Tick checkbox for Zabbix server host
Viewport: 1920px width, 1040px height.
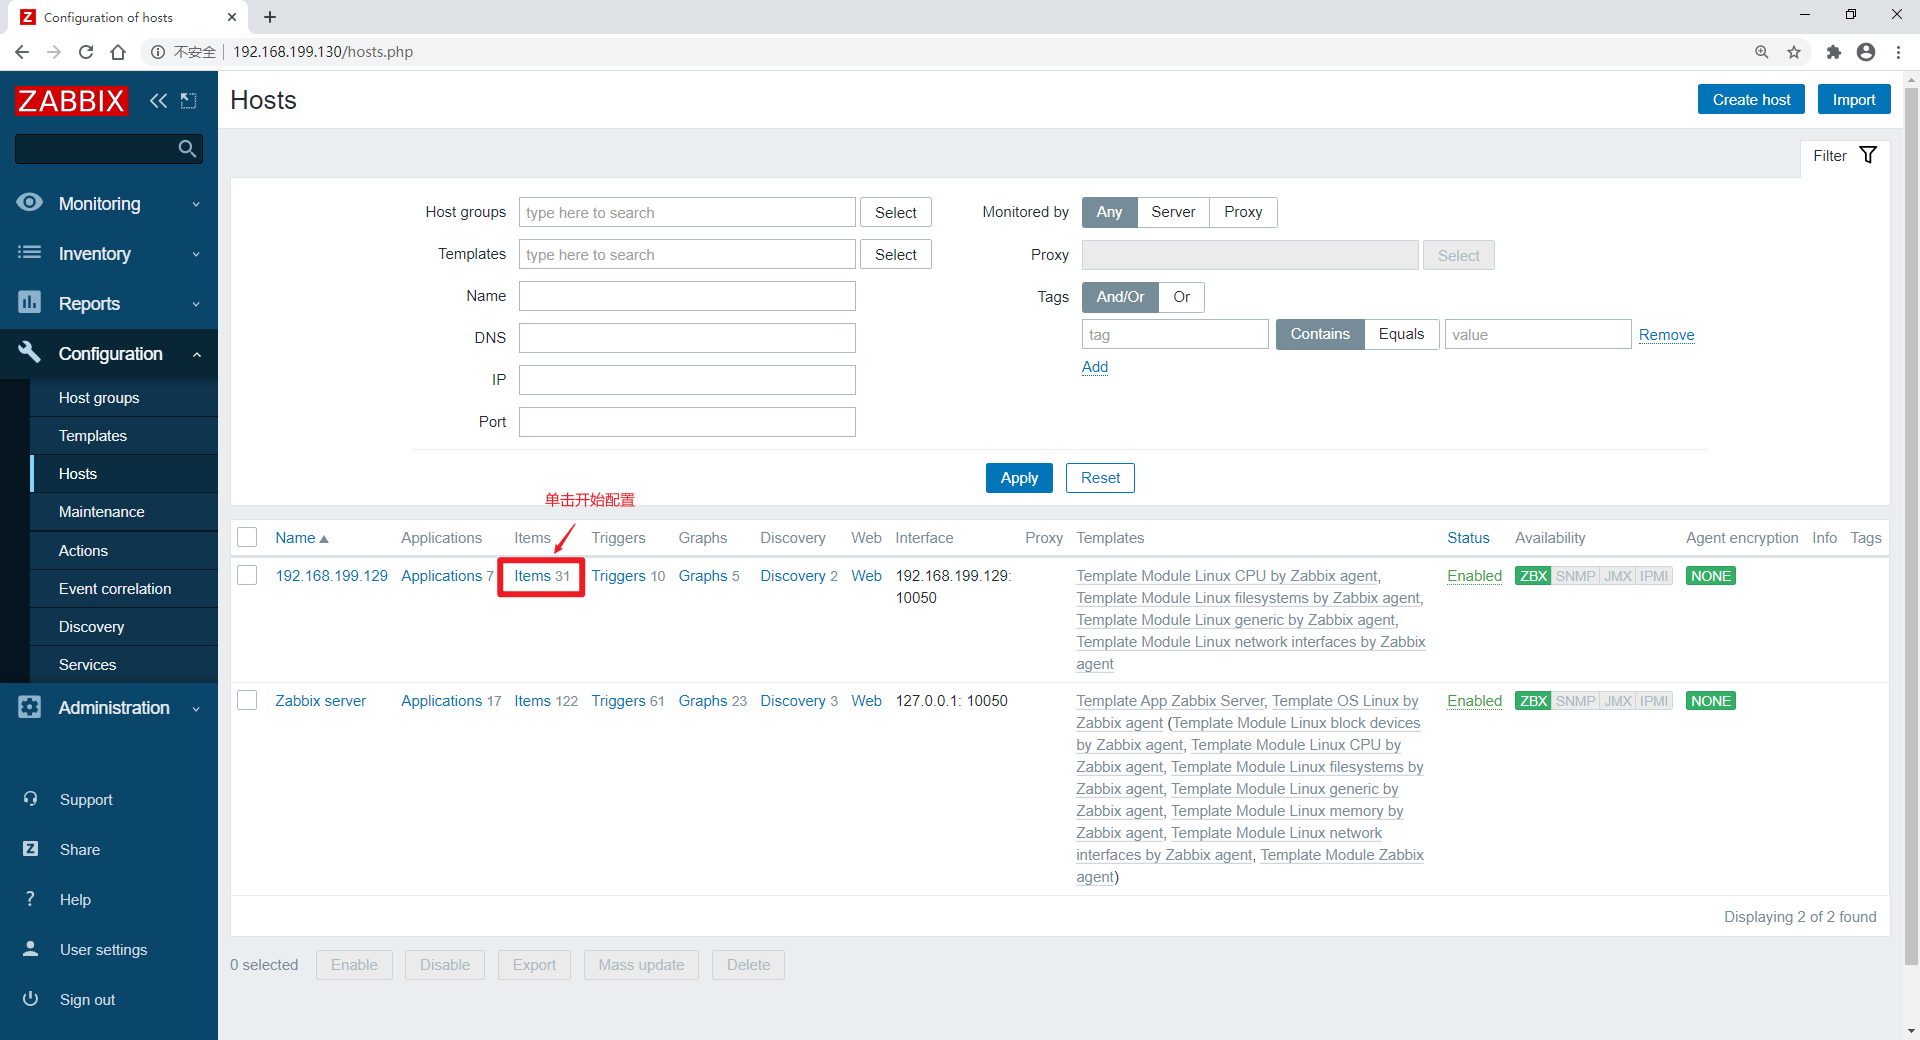247,700
